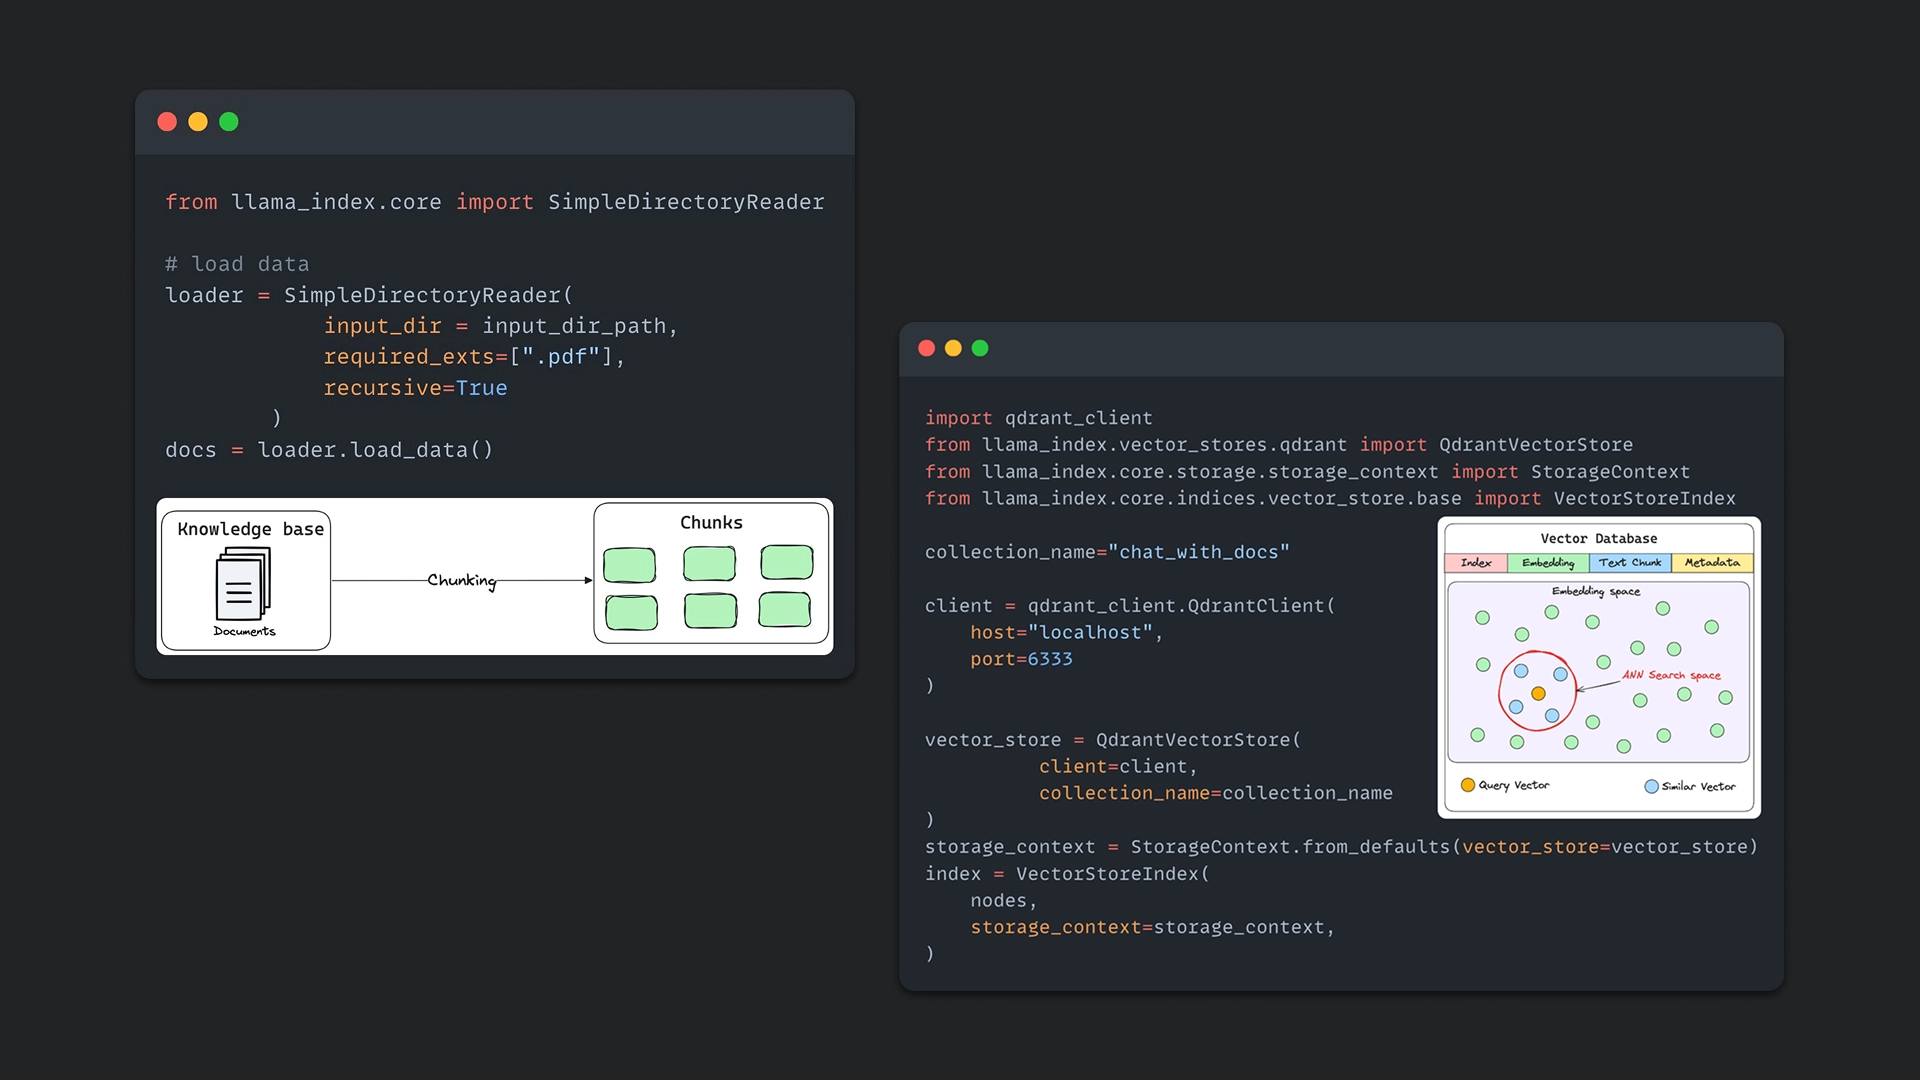The width and height of the screenshot is (1920, 1080).
Task: Click the green Embedding header swatch
Action: (1549, 563)
